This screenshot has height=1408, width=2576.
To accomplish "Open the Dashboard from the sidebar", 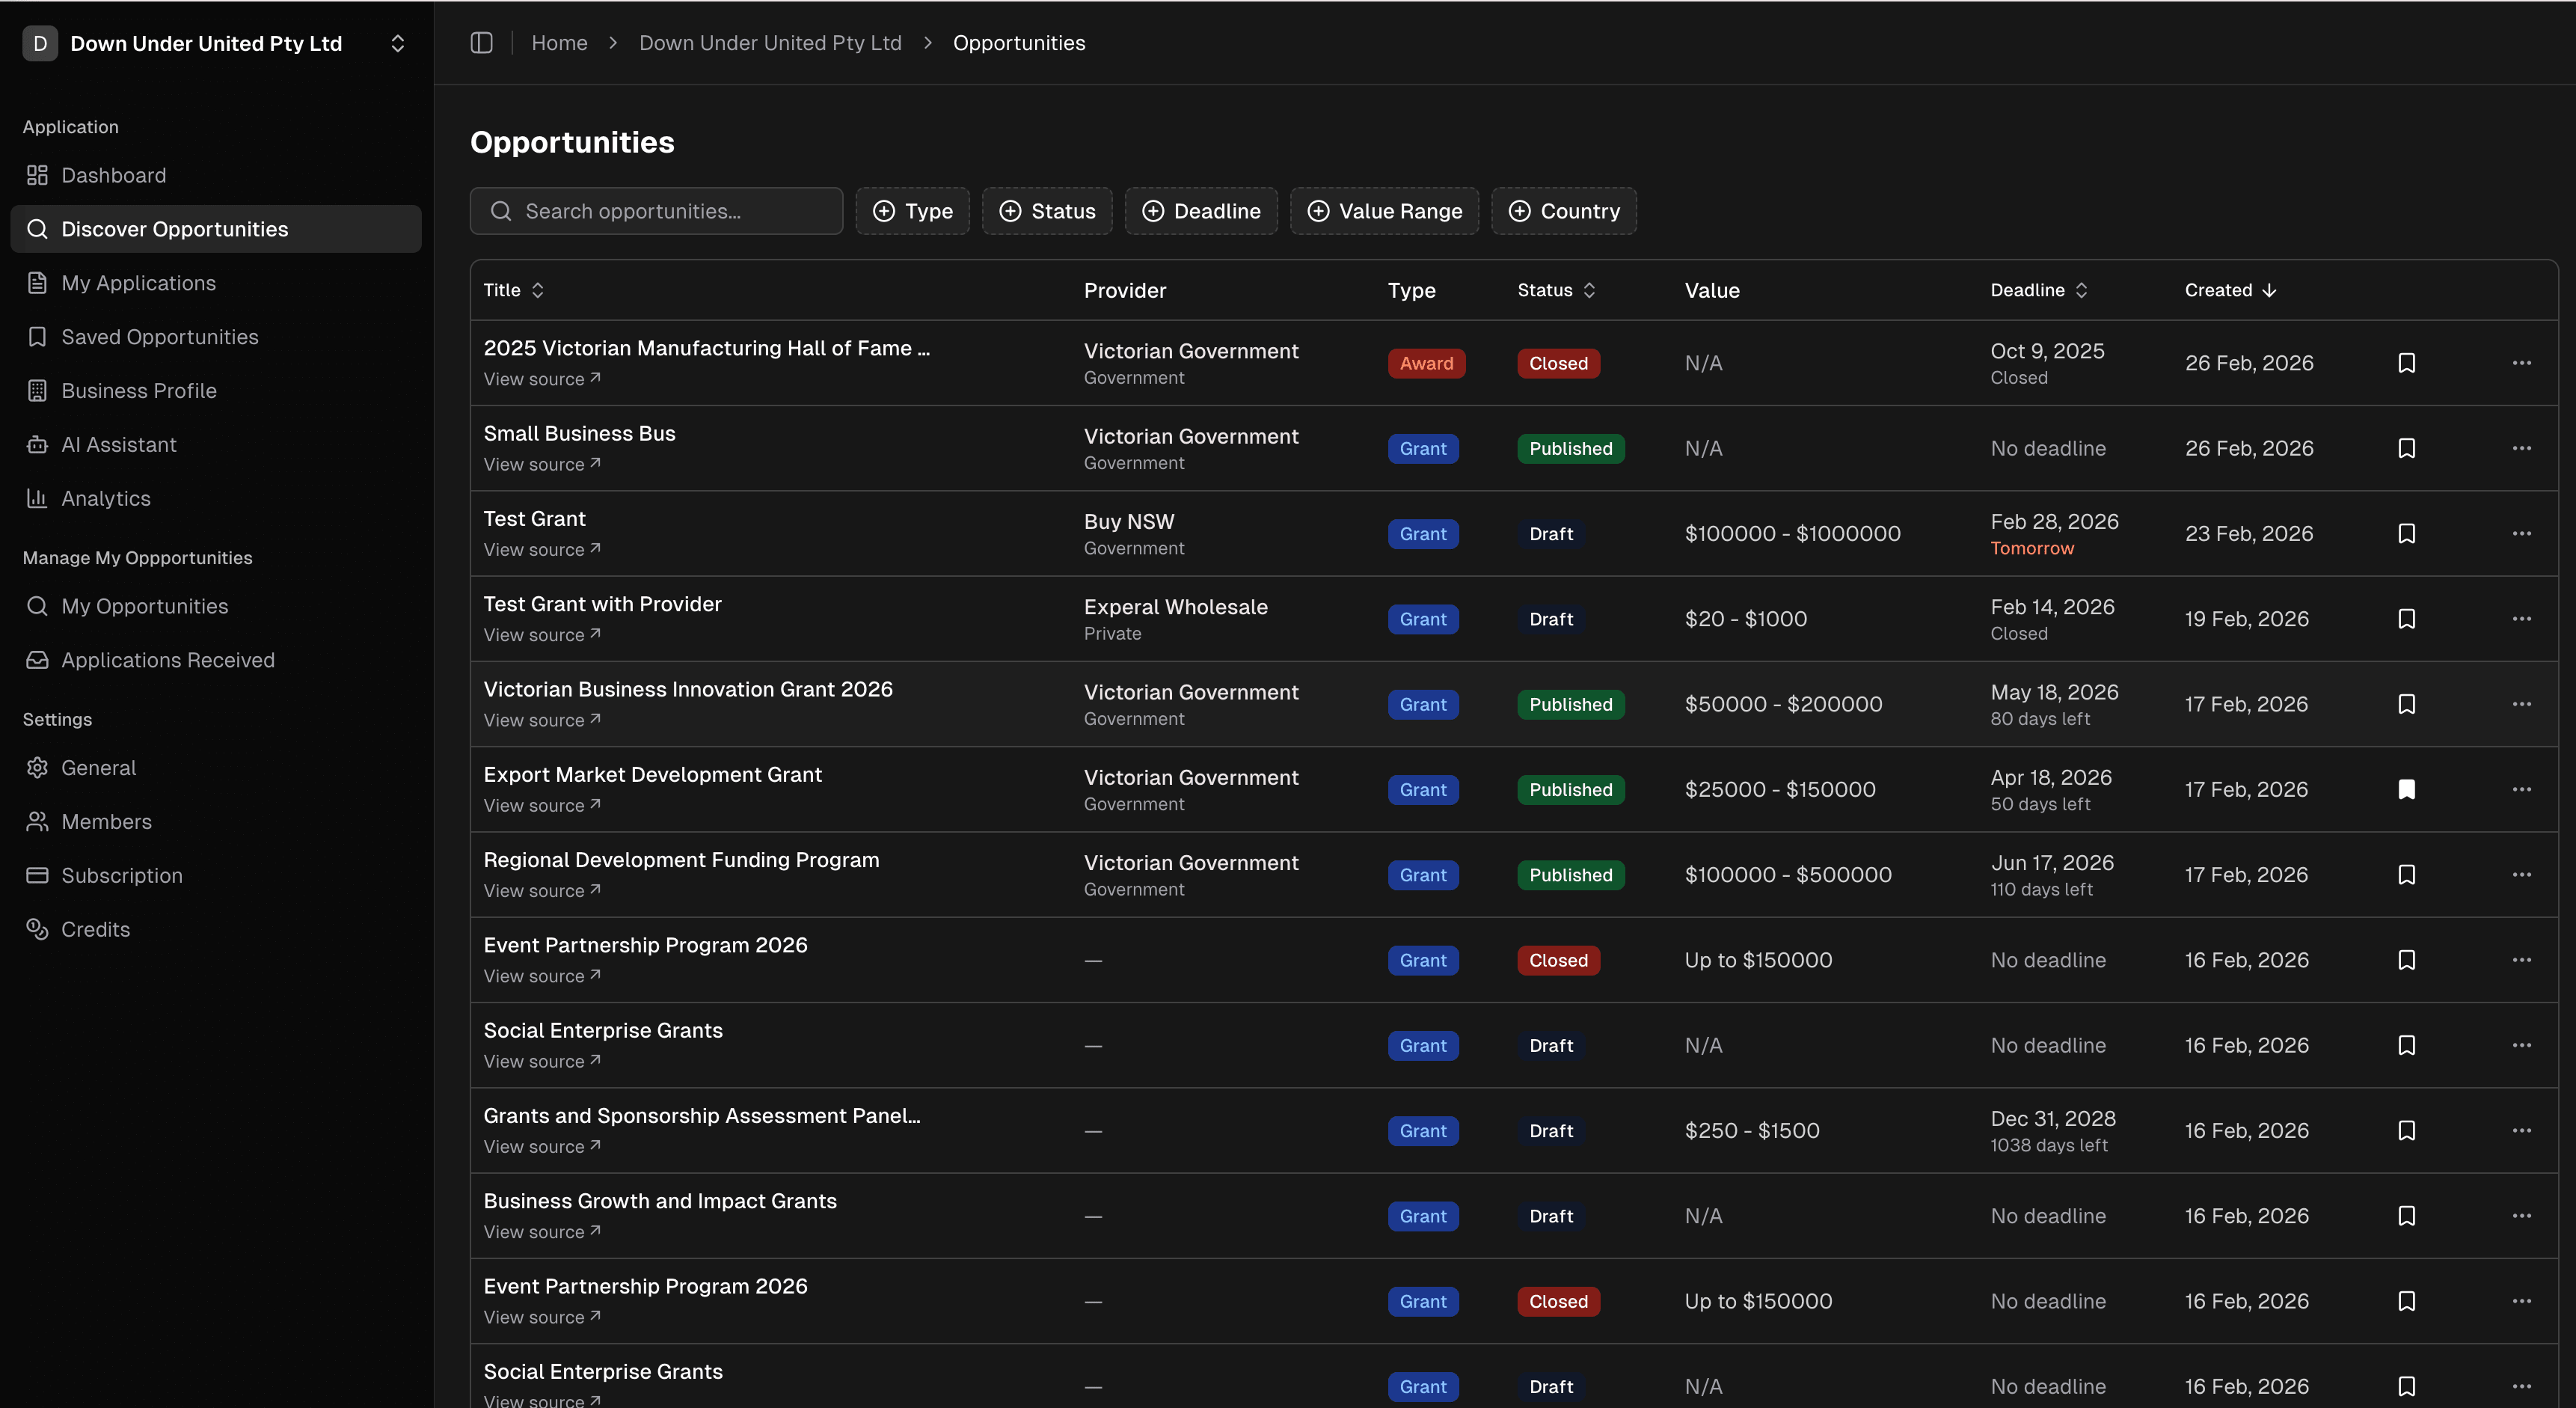I will click(113, 175).
